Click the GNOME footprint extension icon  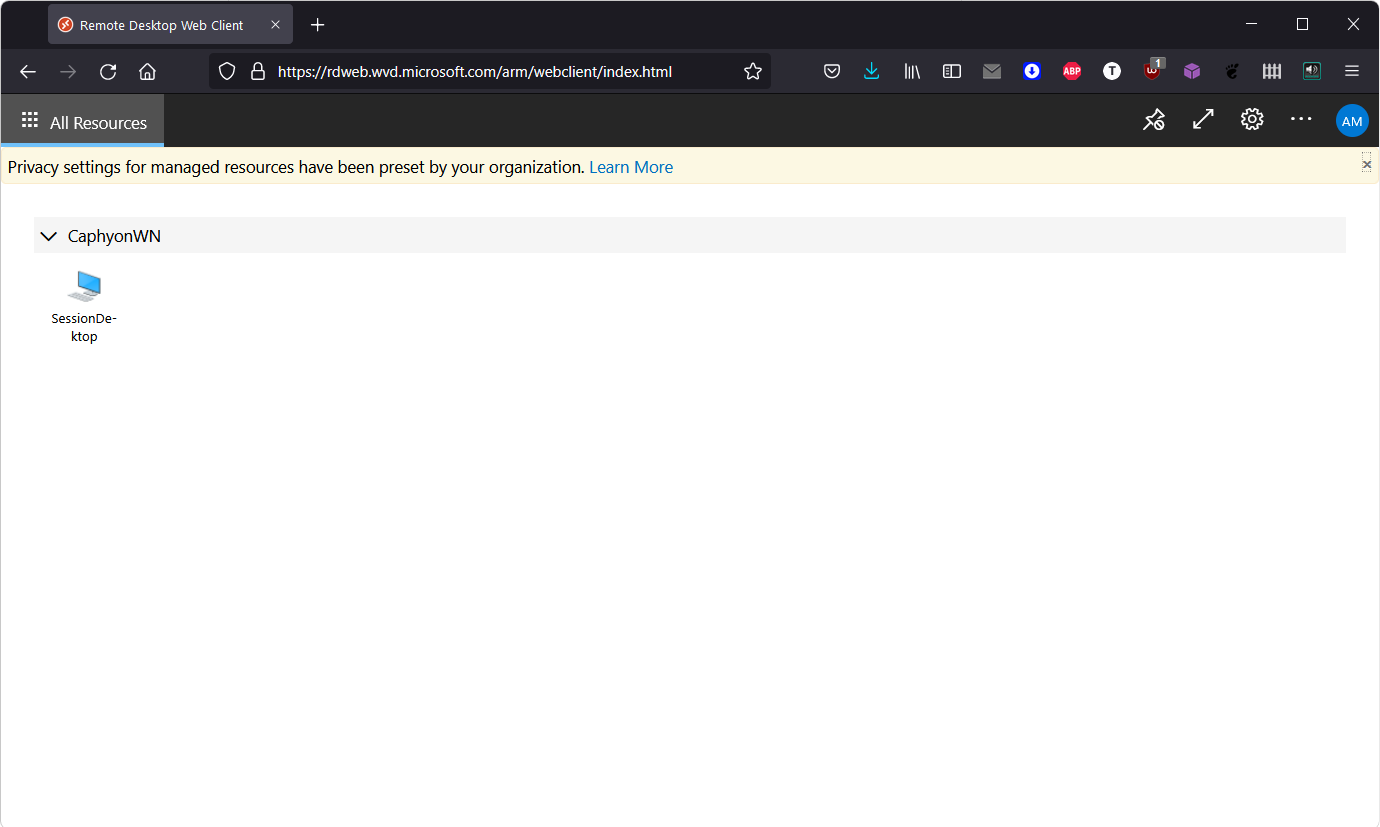click(x=1232, y=71)
